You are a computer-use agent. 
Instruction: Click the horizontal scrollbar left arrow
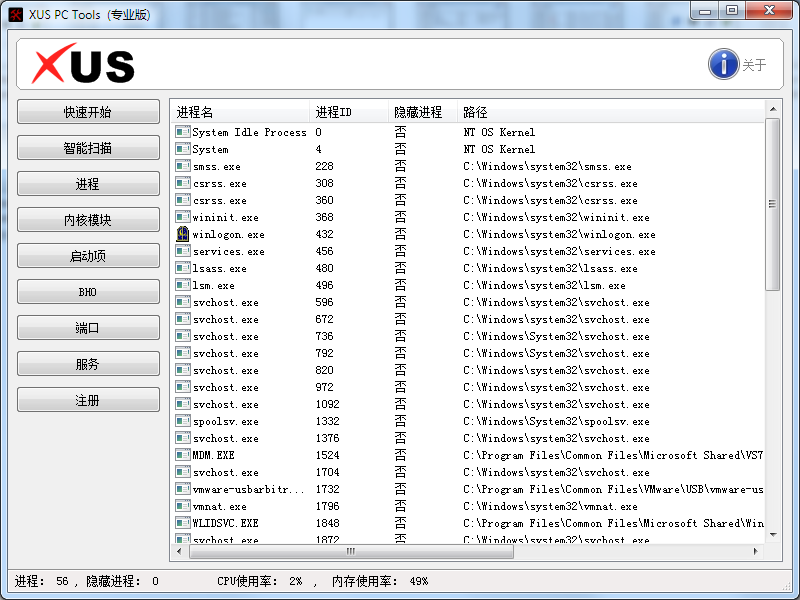(x=179, y=552)
